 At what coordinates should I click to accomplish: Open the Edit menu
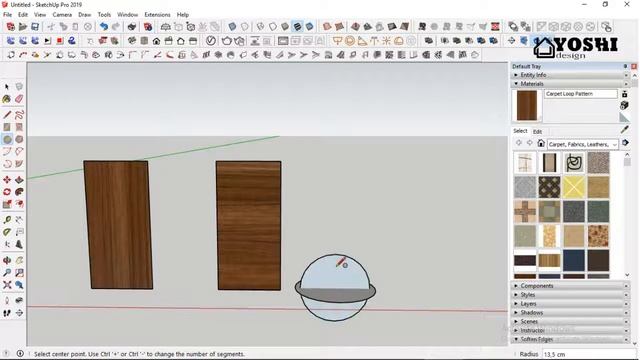click(x=23, y=15)
